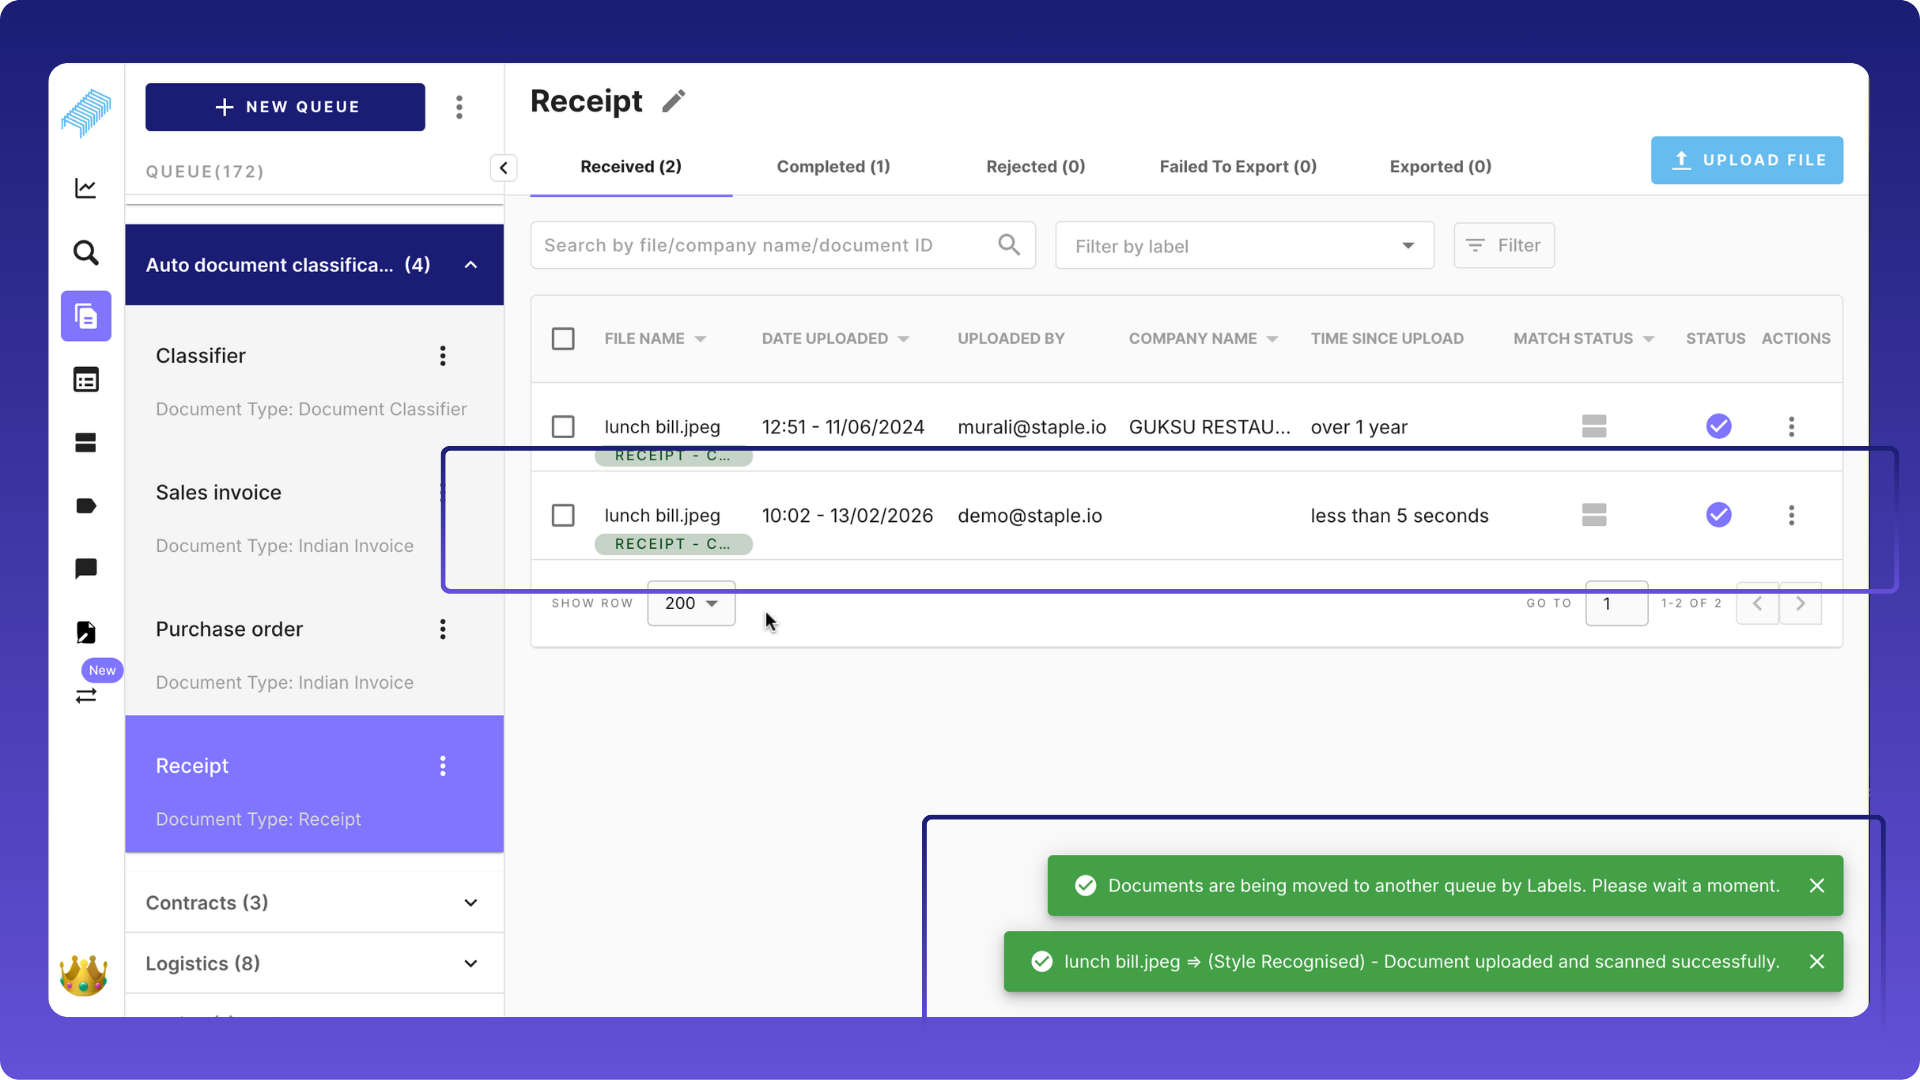Switch to the Completed (1) tab
Viewport: 1920px width, 1080px height.
pyautogui.click(x=833, y=167)
